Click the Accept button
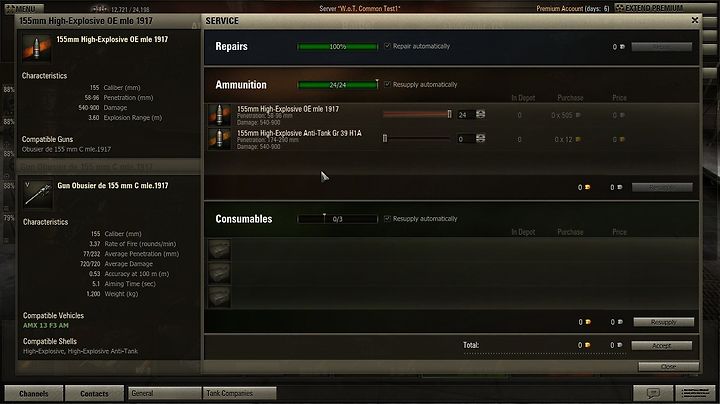This screenshot has width=720, height=404. [662, 345]
